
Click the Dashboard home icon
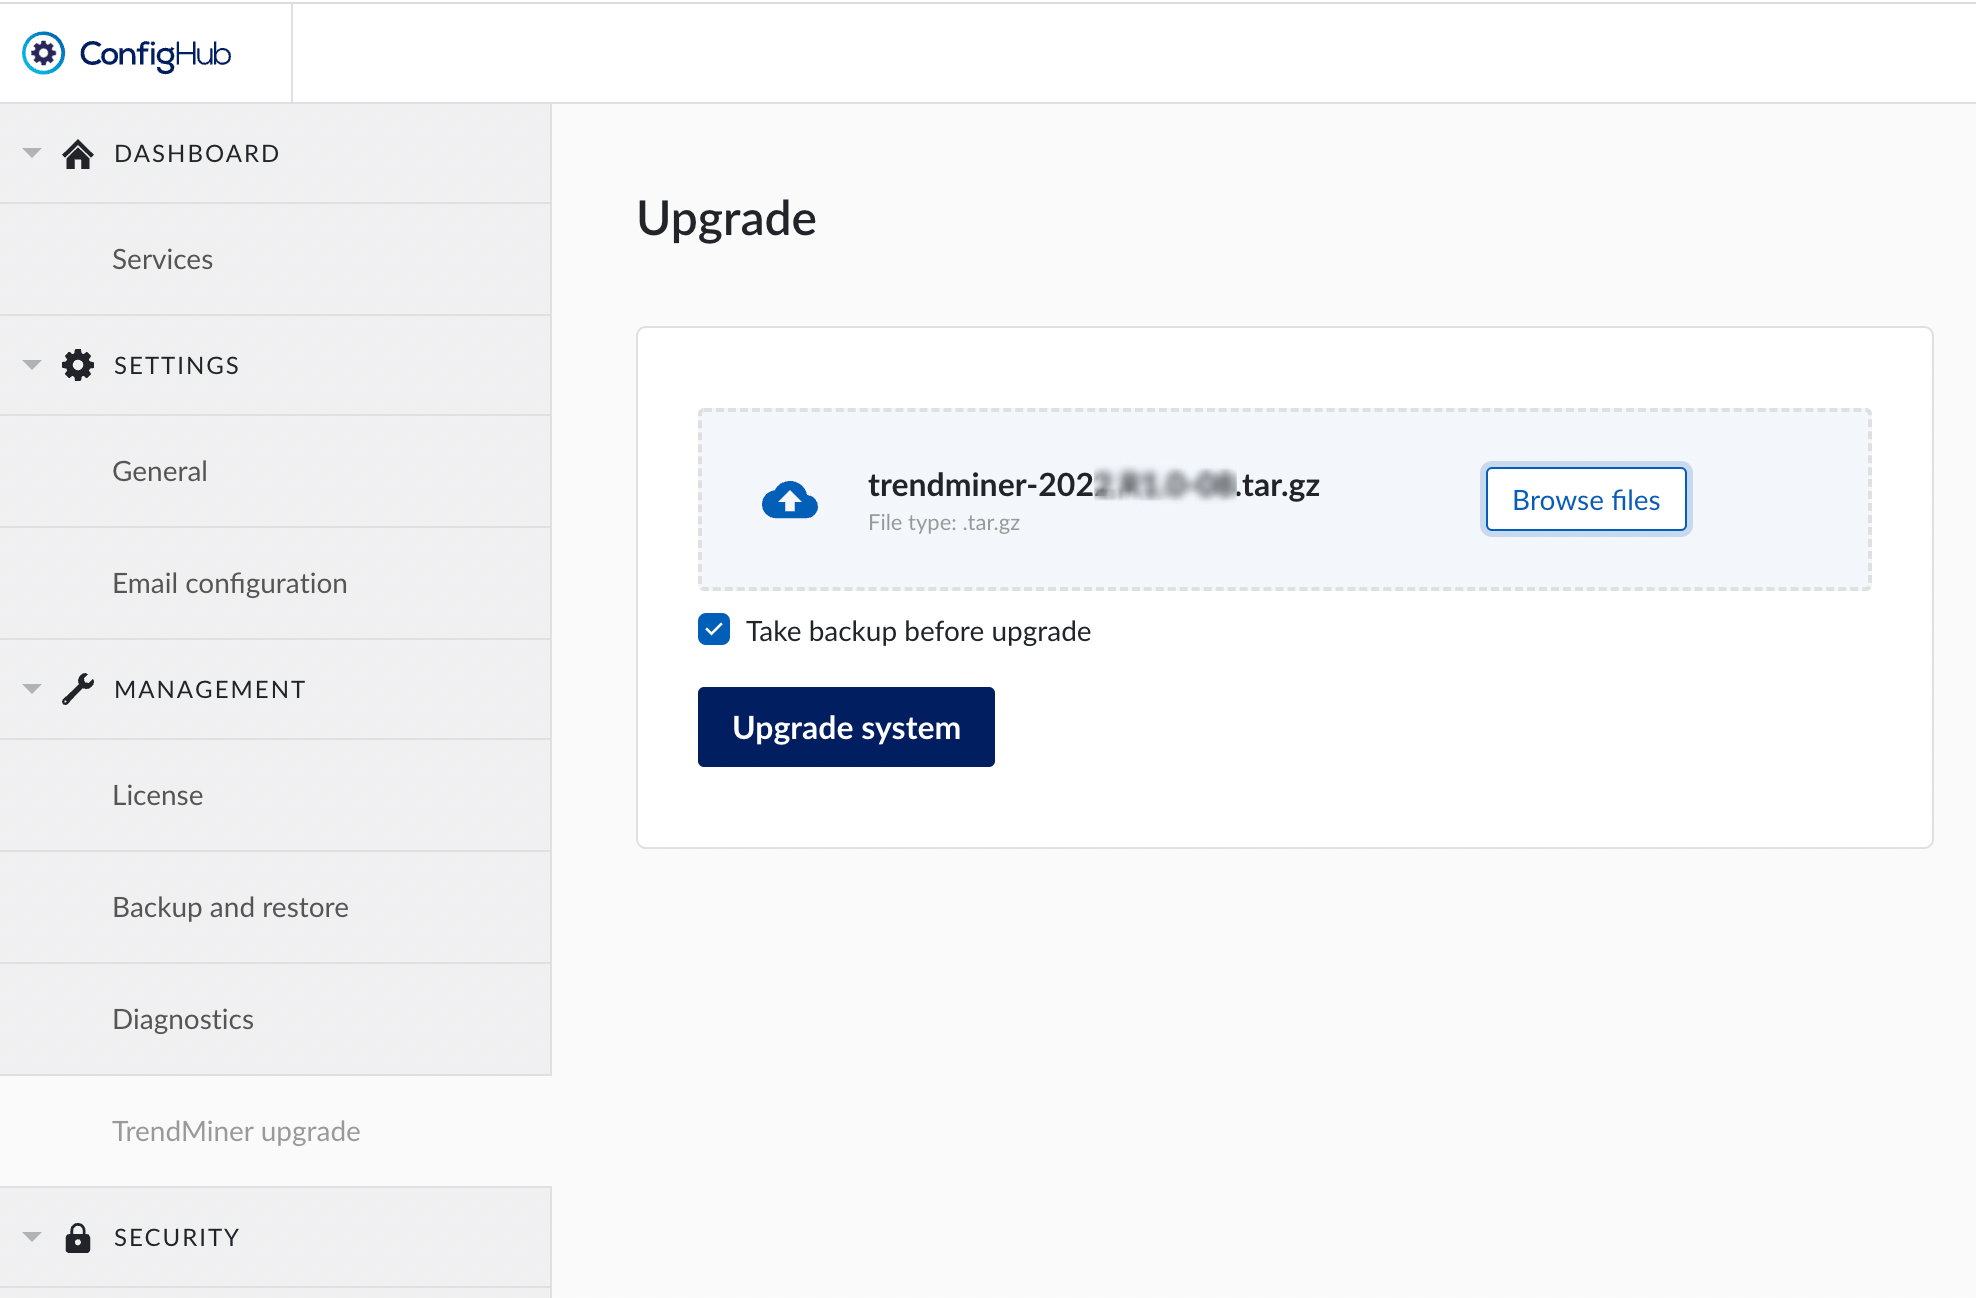click(78, 154)
